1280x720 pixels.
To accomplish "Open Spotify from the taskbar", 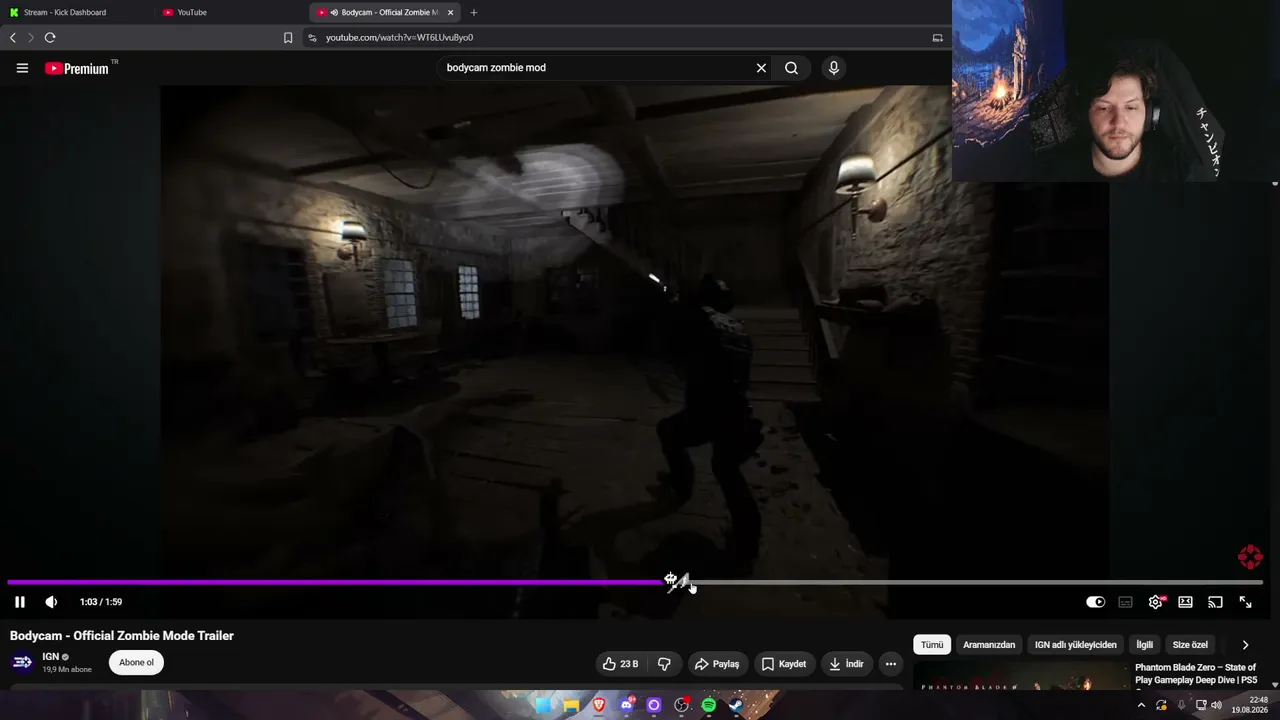I will point(709,705).
